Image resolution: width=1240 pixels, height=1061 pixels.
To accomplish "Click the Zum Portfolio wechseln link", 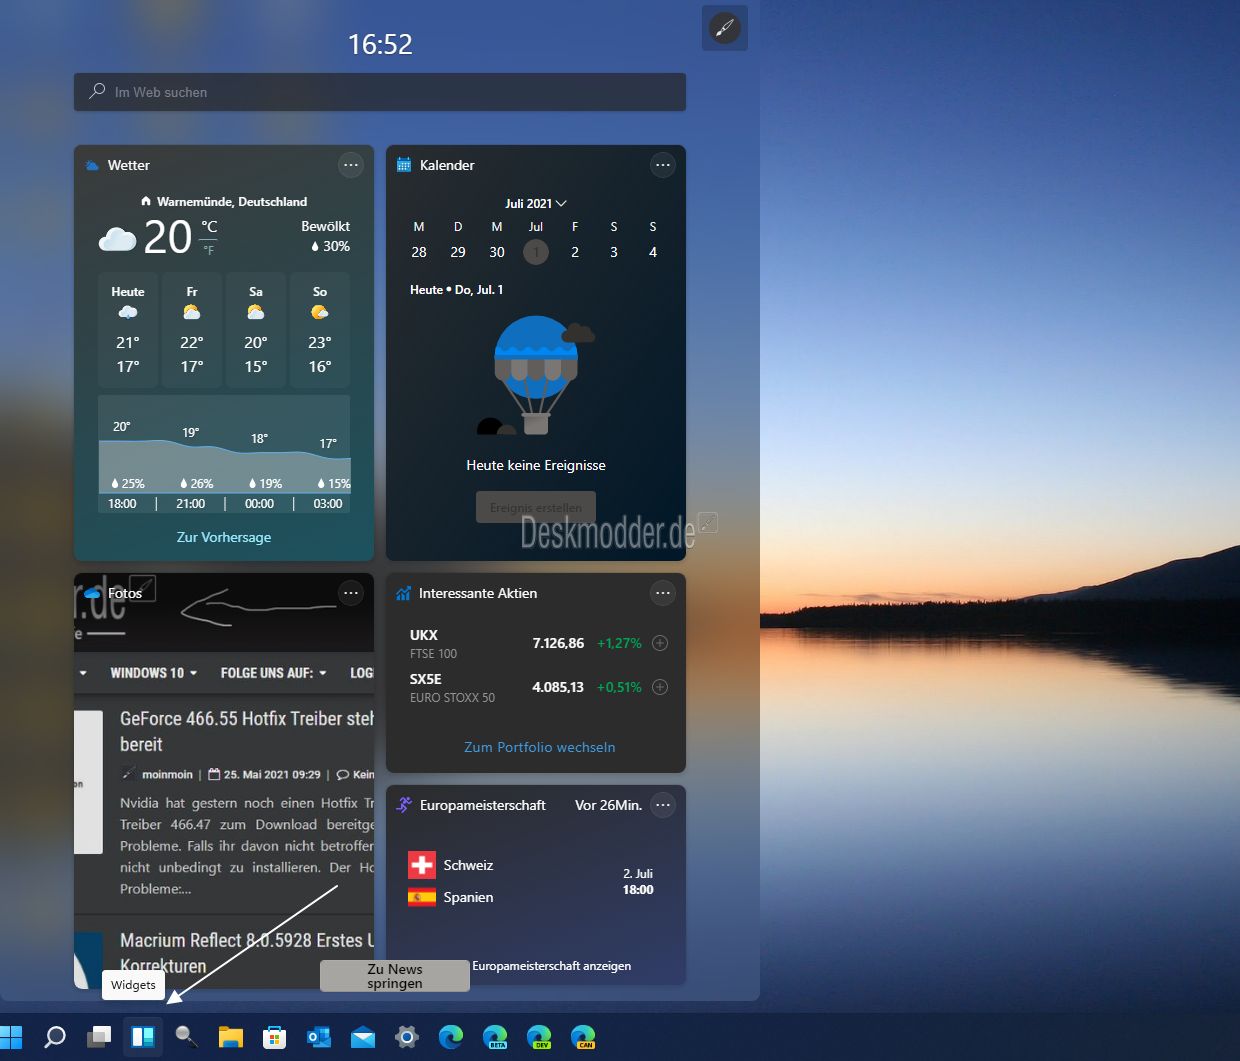I will (540, 747).
